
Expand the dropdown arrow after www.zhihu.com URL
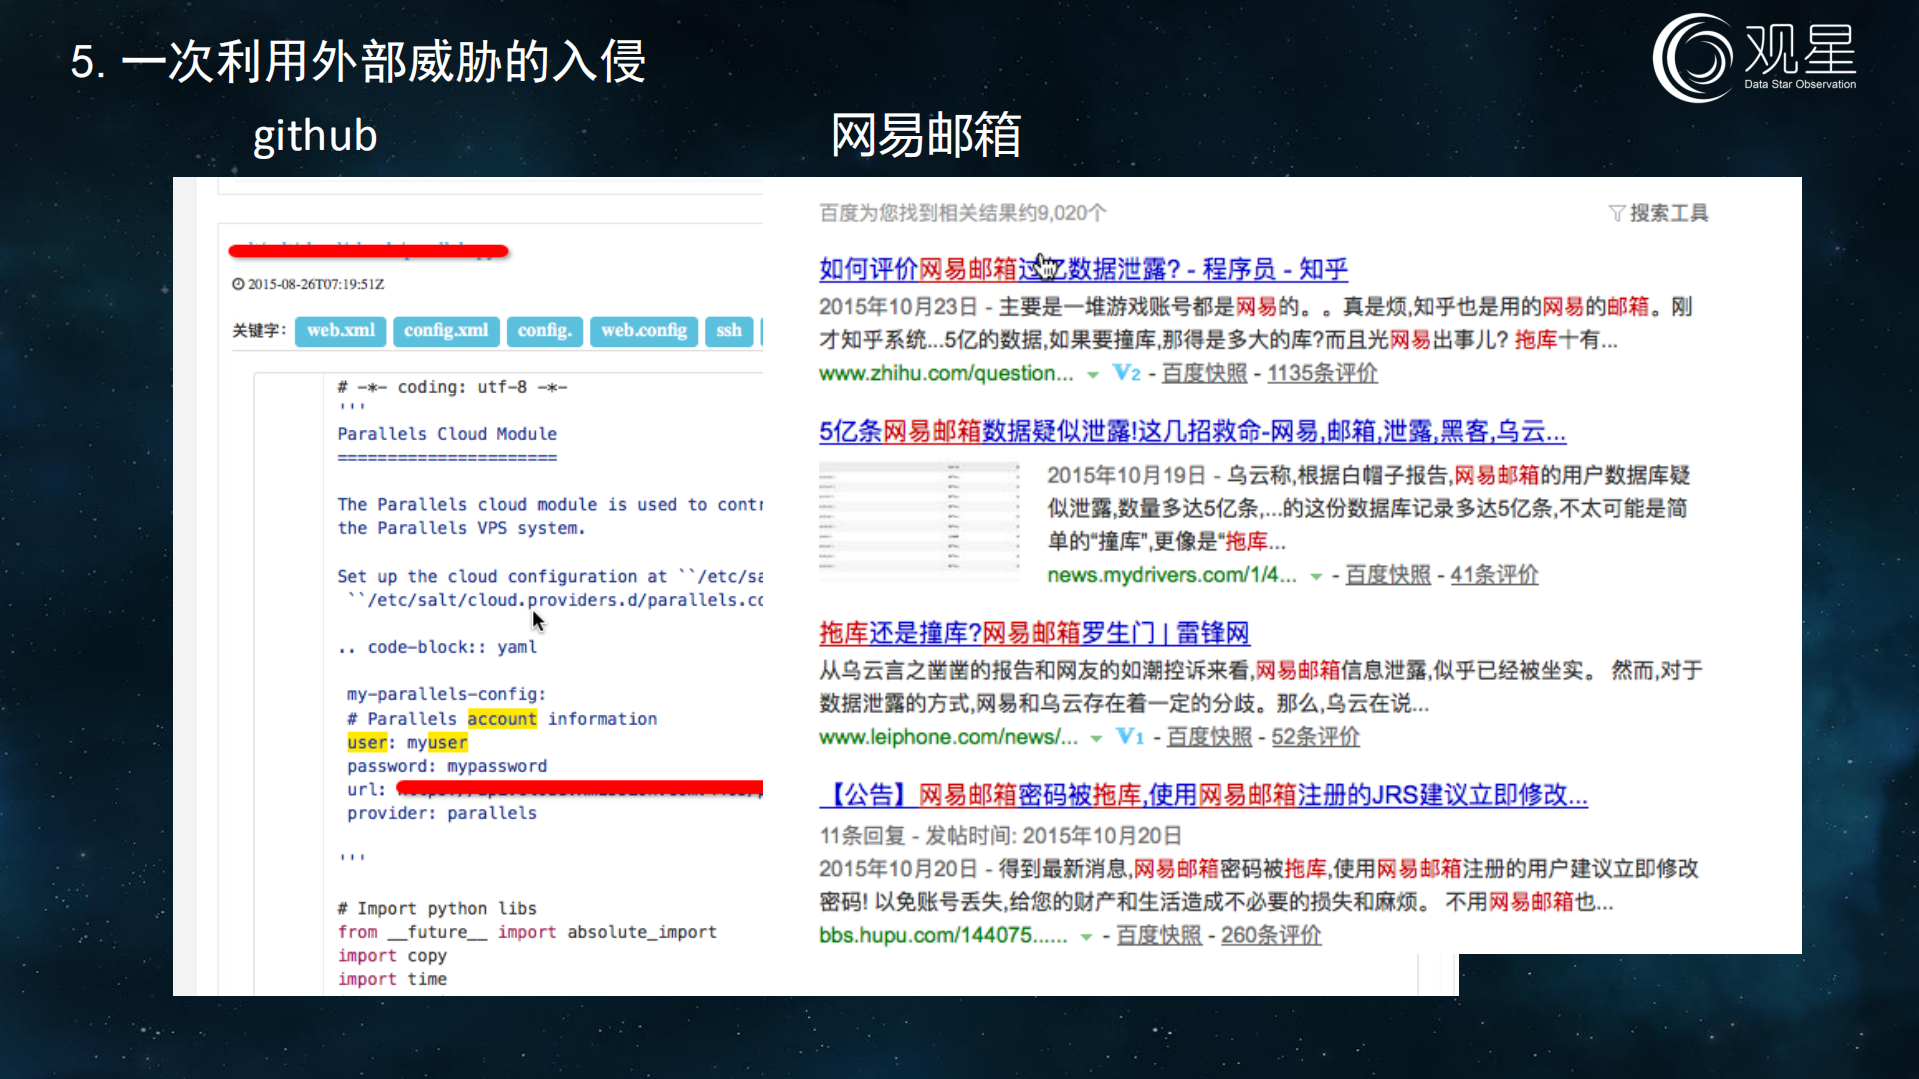click(1091, 374)
